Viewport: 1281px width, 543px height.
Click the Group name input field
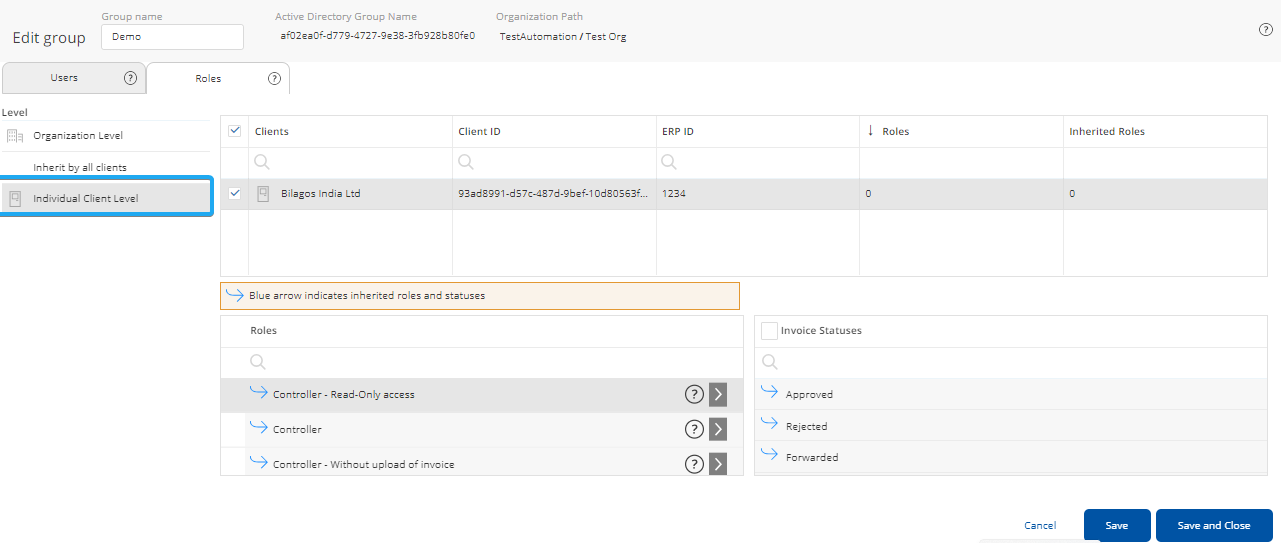click(172, 37)
